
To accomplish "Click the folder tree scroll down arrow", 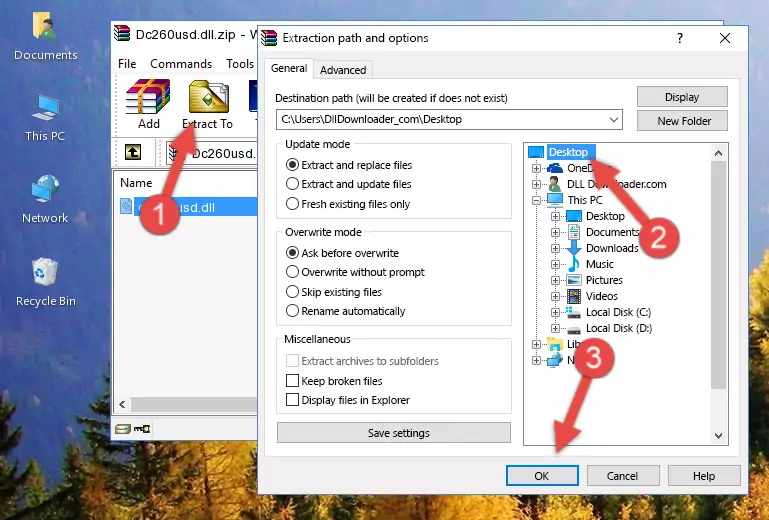I will (x=718, y=436).
